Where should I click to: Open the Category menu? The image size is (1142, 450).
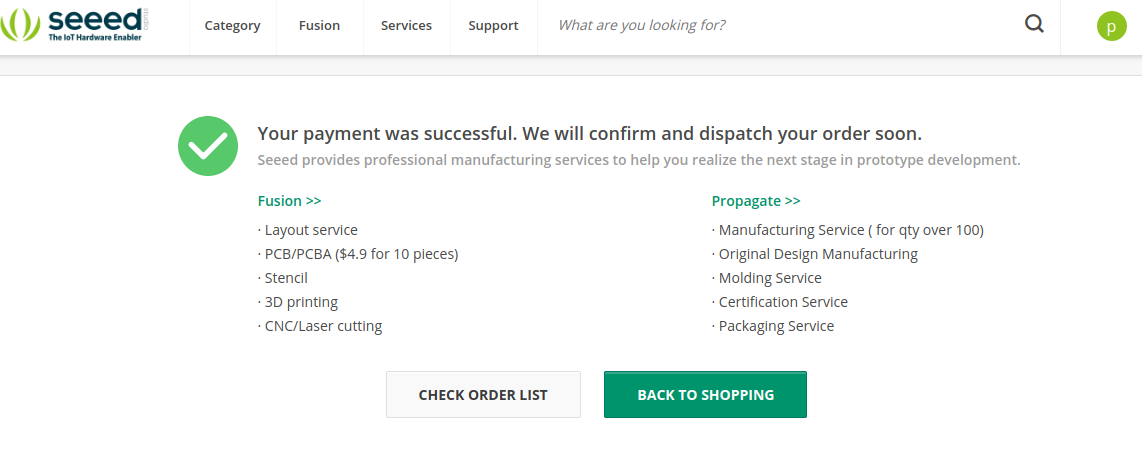(232, 25)
